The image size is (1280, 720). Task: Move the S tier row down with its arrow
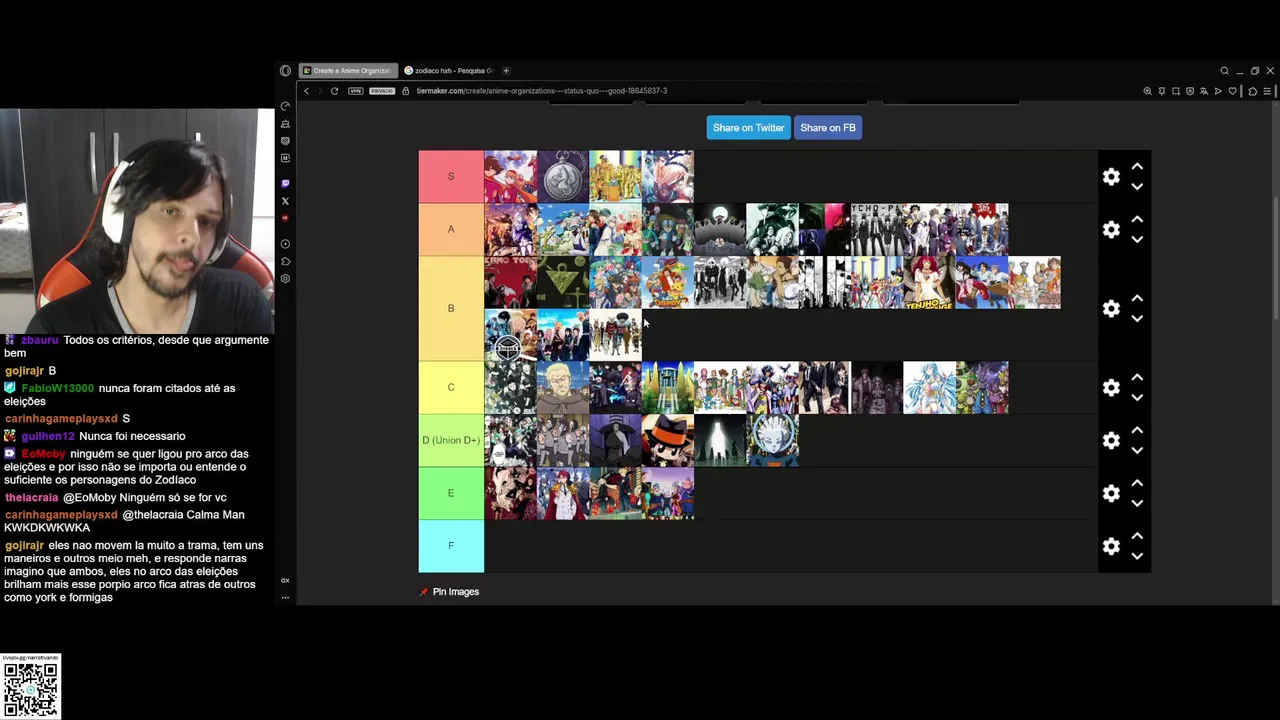1137,187
